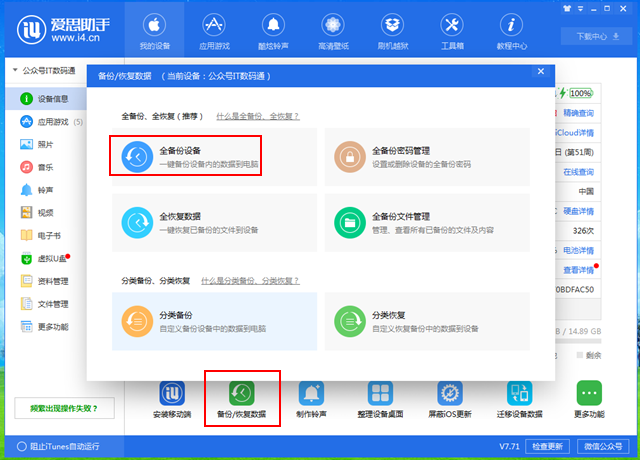Select 照片 in the left sidebar

46,144
